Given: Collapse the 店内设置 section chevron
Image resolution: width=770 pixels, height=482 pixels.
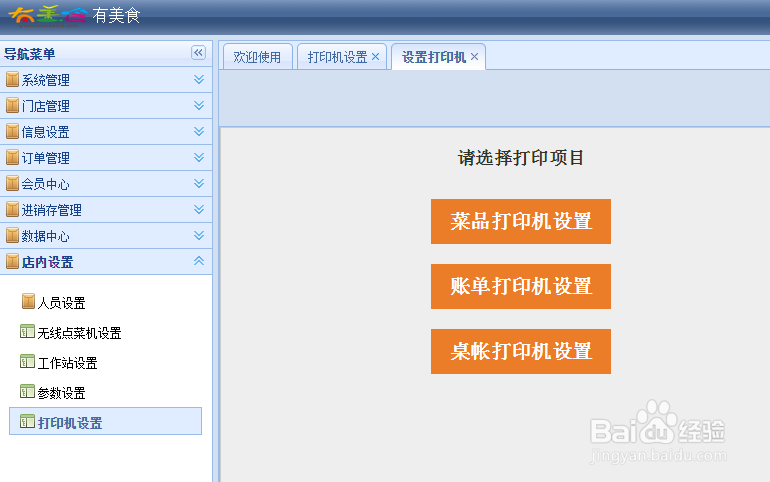Looking at the screenshot, I should click(x=199, y=261).
